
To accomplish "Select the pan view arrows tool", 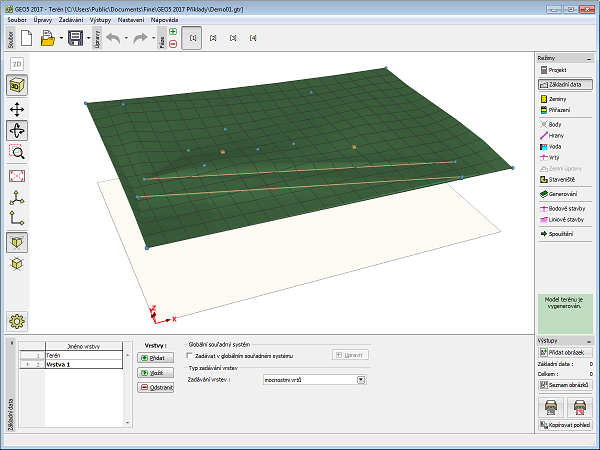I will [x=18, y=108].
